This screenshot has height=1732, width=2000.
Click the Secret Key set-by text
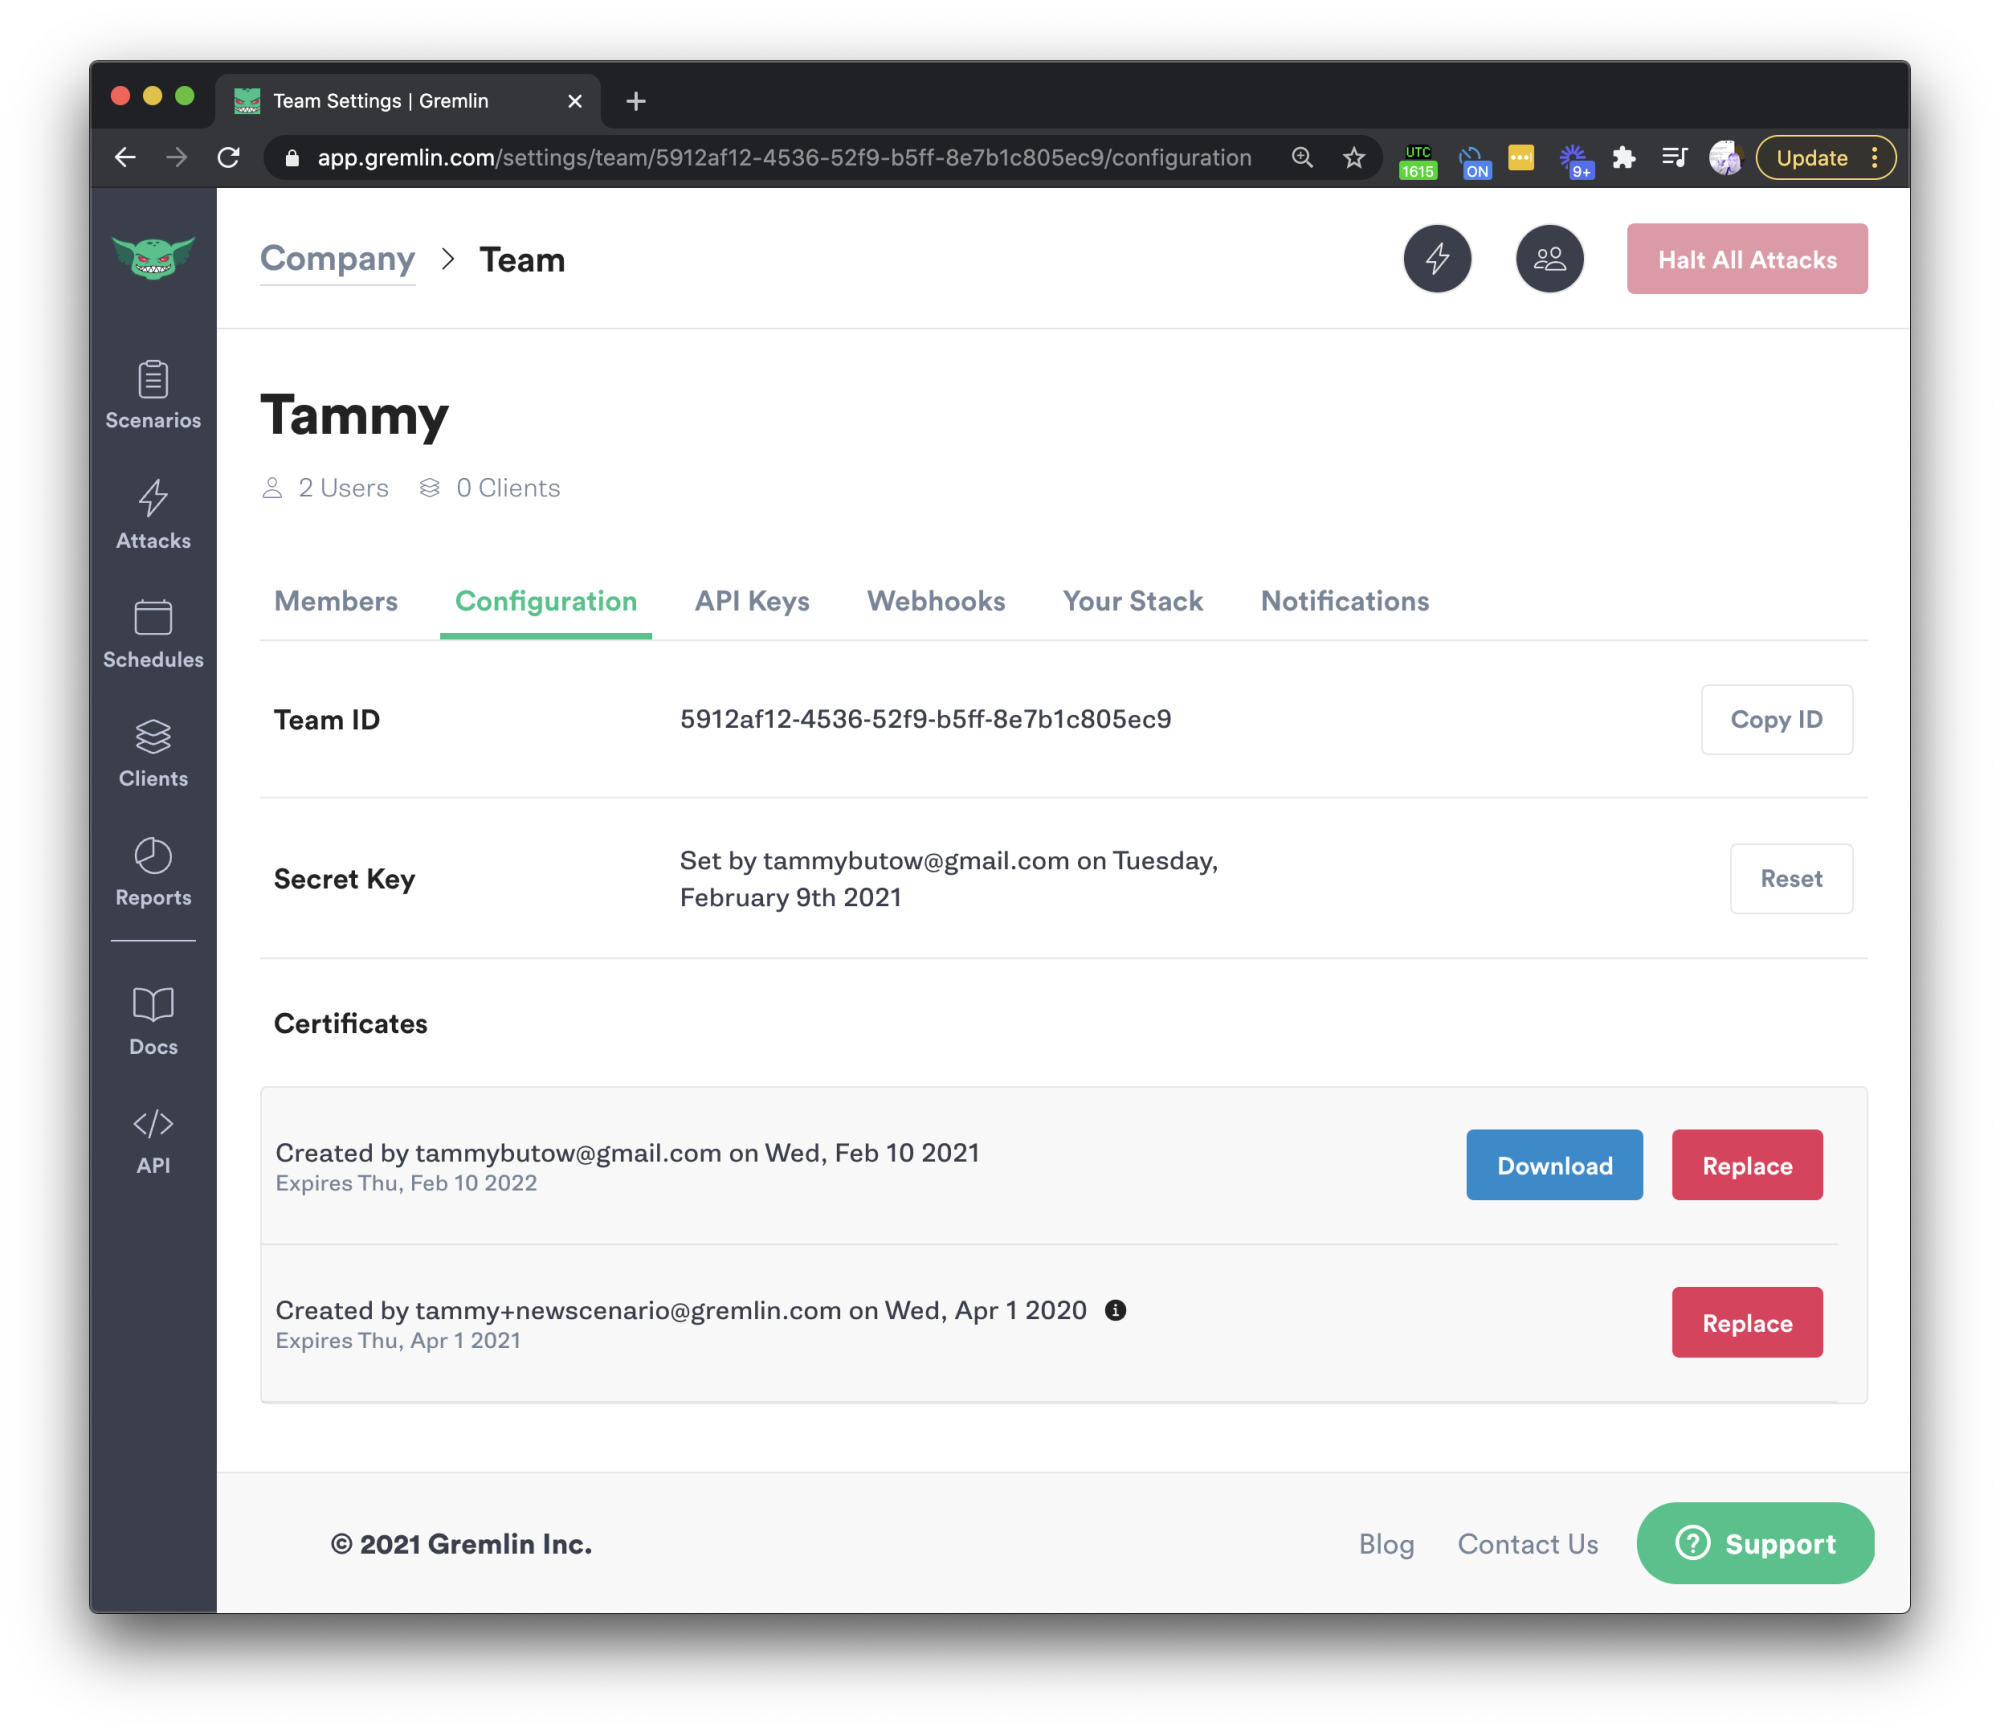point(949,879)
